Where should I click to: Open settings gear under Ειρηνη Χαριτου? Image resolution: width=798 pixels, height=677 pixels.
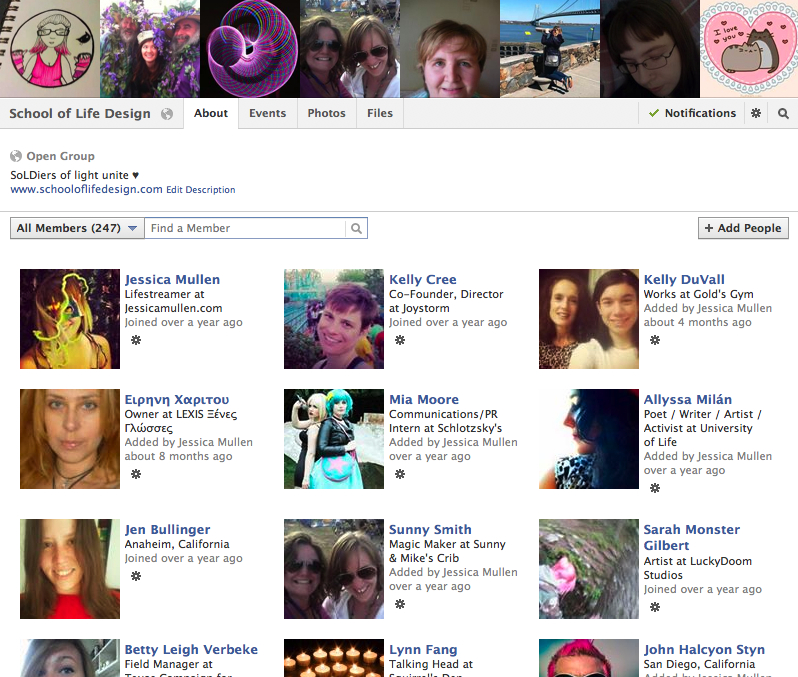click(136, 474)
